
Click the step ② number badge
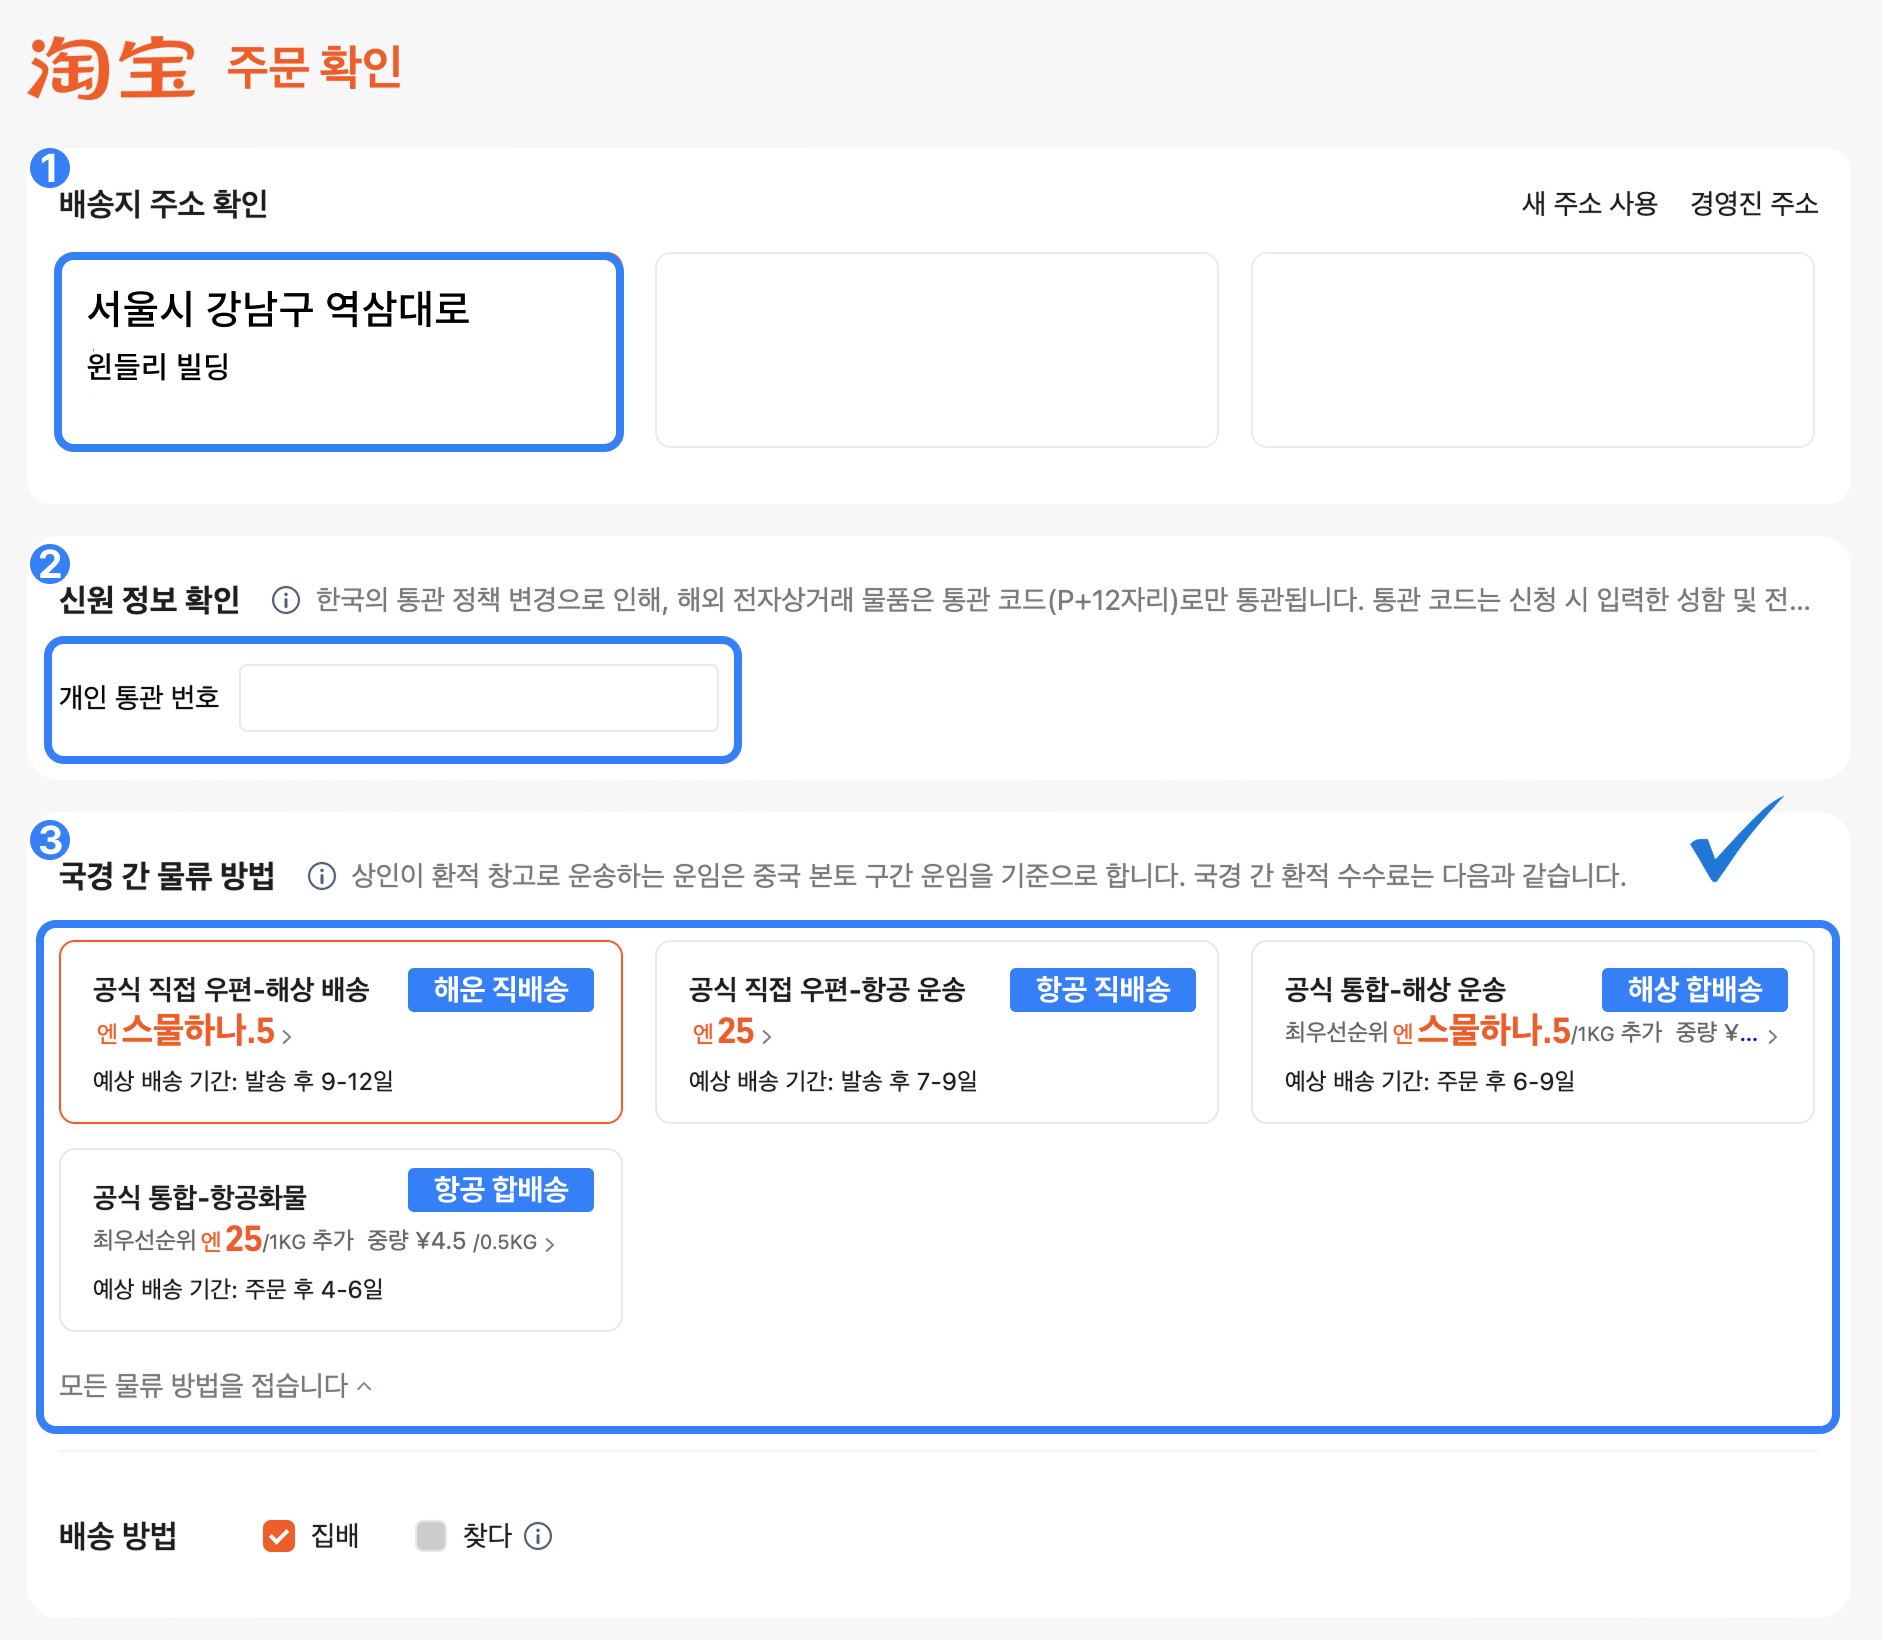51,563
